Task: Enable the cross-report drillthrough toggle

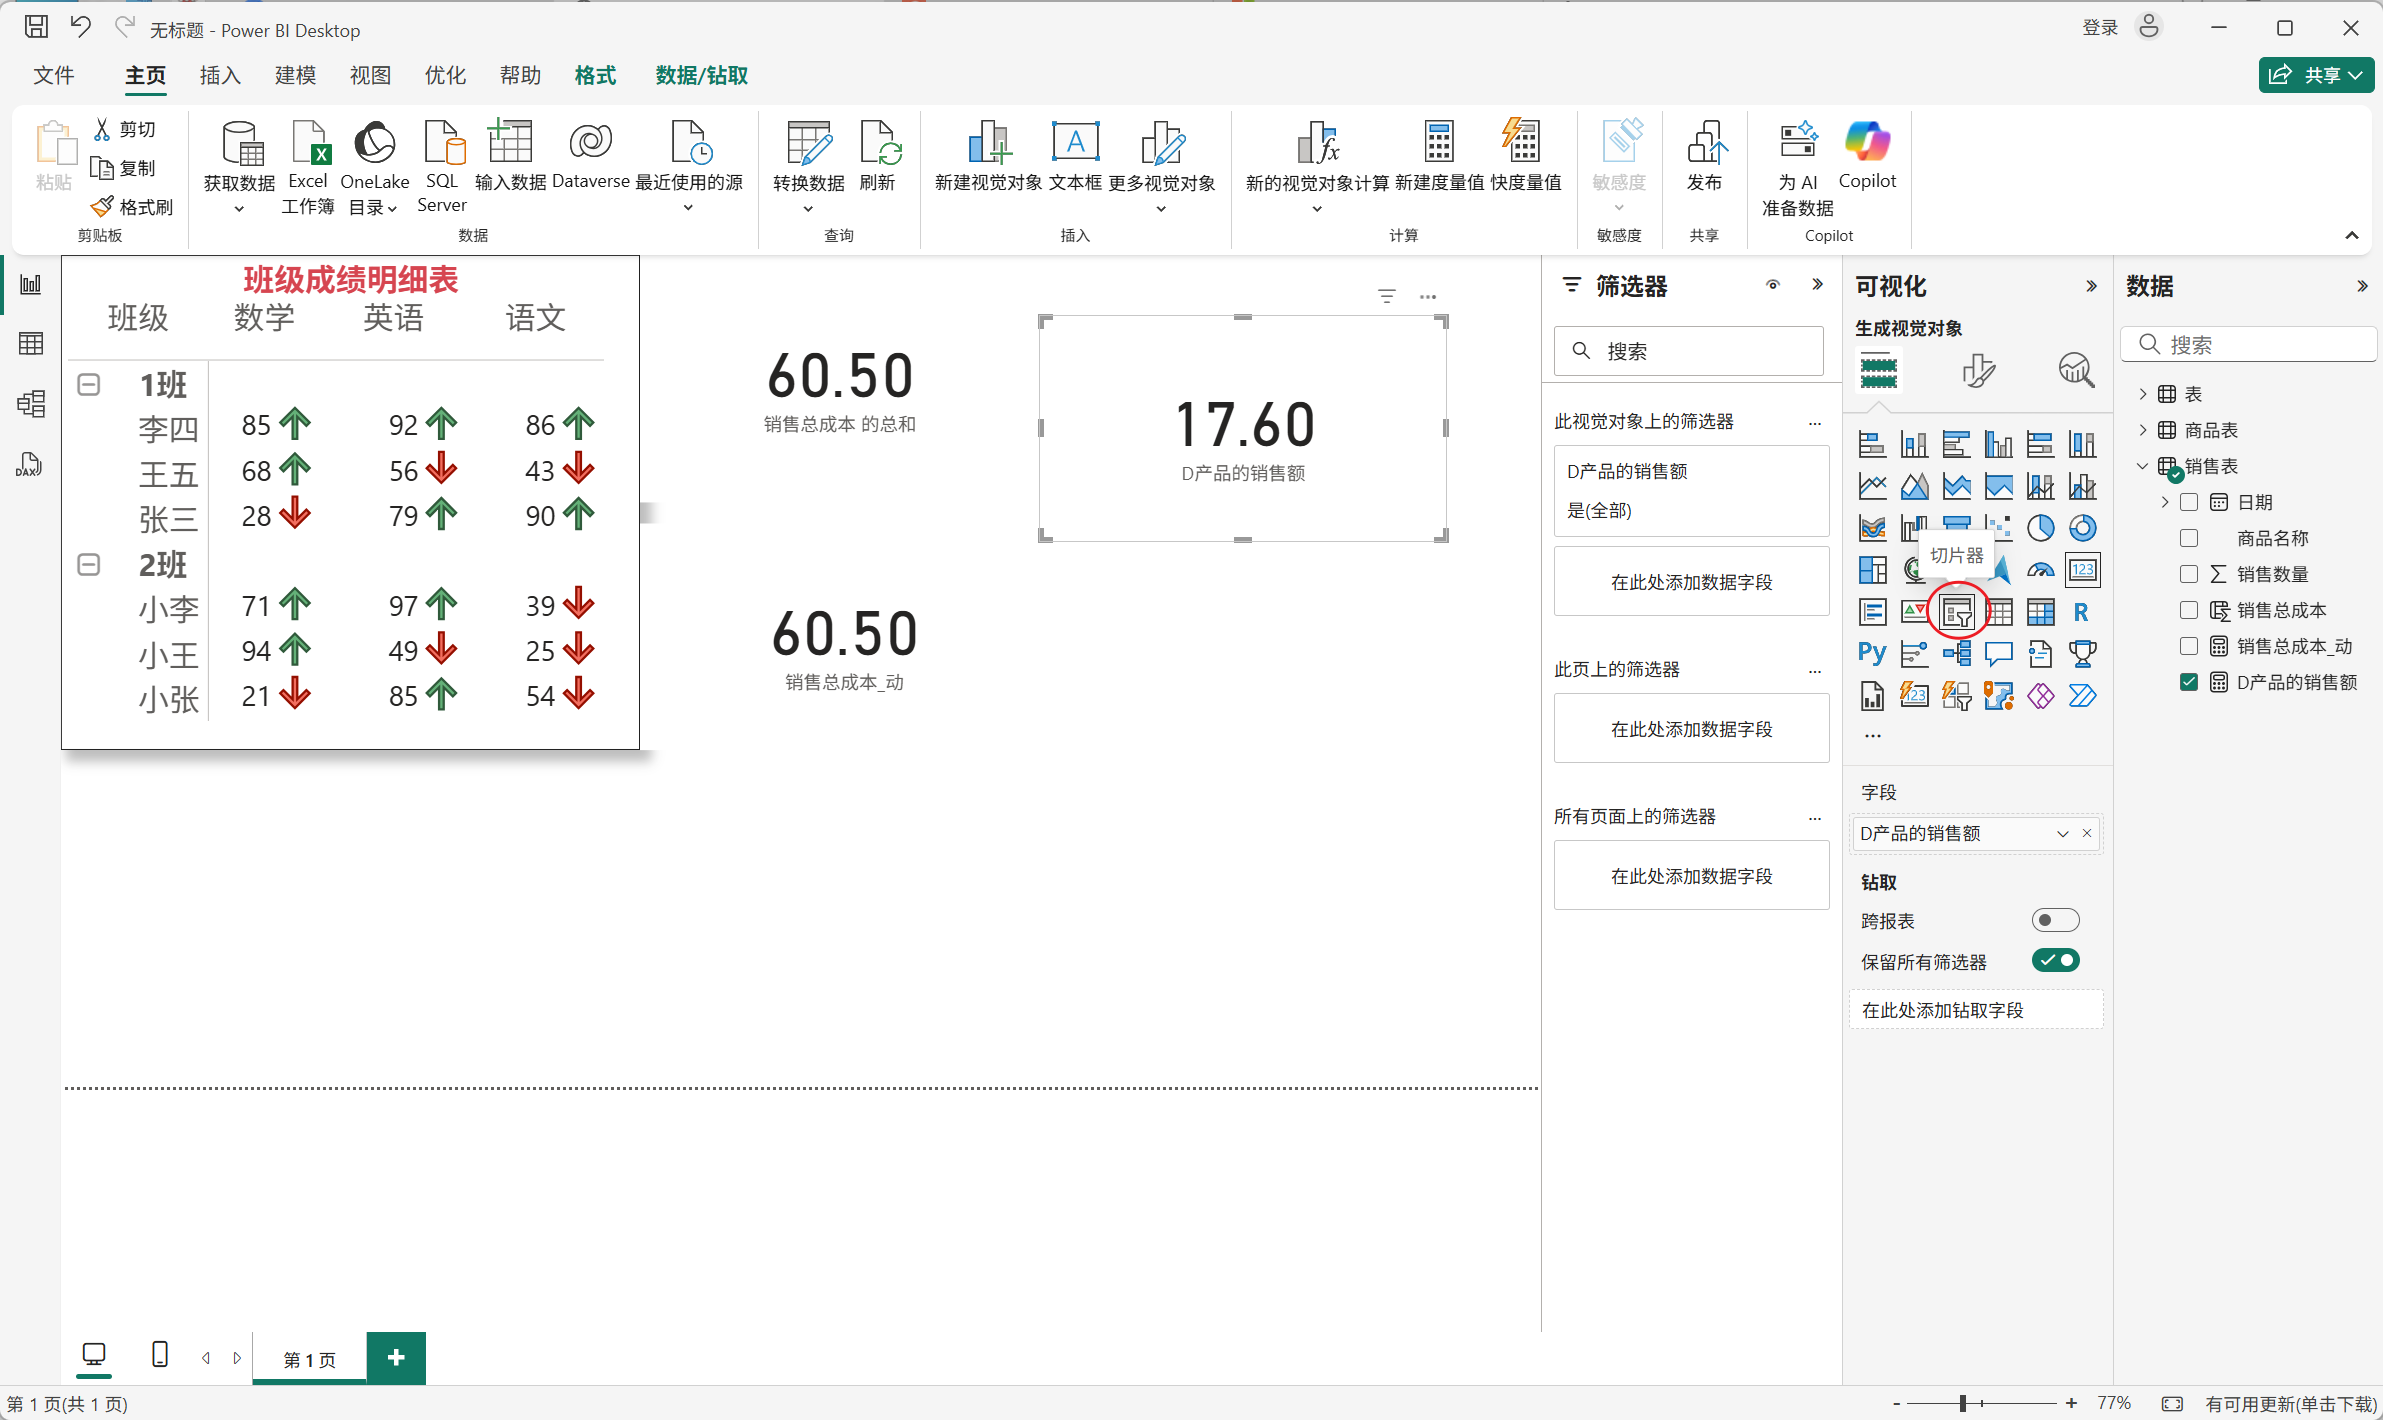Action: pos(2055,920)
